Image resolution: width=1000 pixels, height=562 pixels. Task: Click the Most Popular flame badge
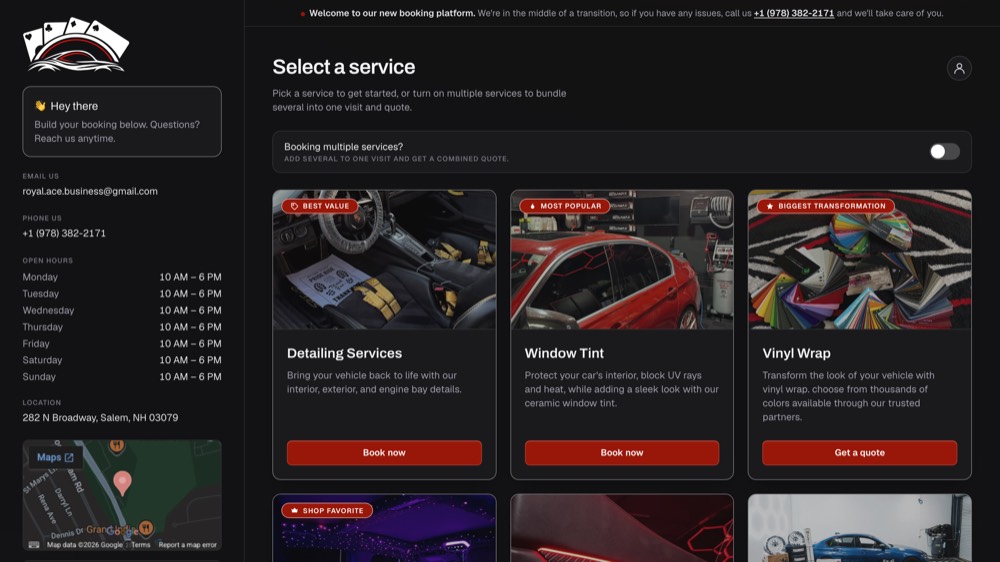[565, 206]
